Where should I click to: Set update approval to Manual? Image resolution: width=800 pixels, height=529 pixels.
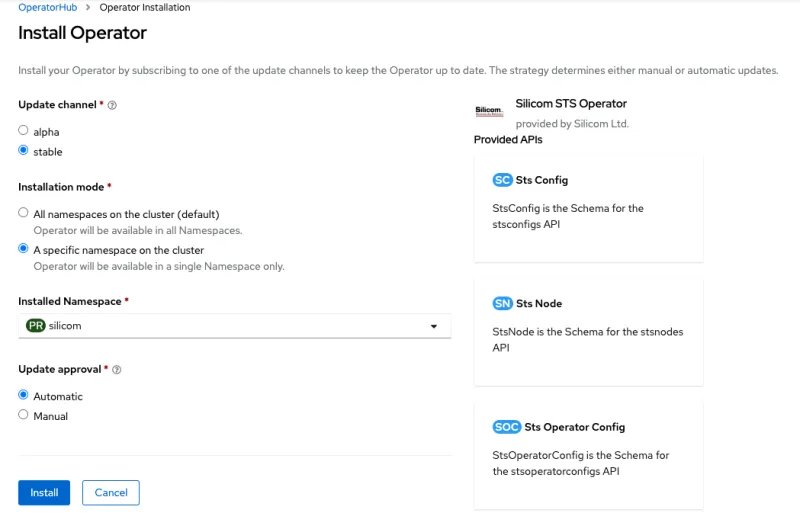coord(23,415)
